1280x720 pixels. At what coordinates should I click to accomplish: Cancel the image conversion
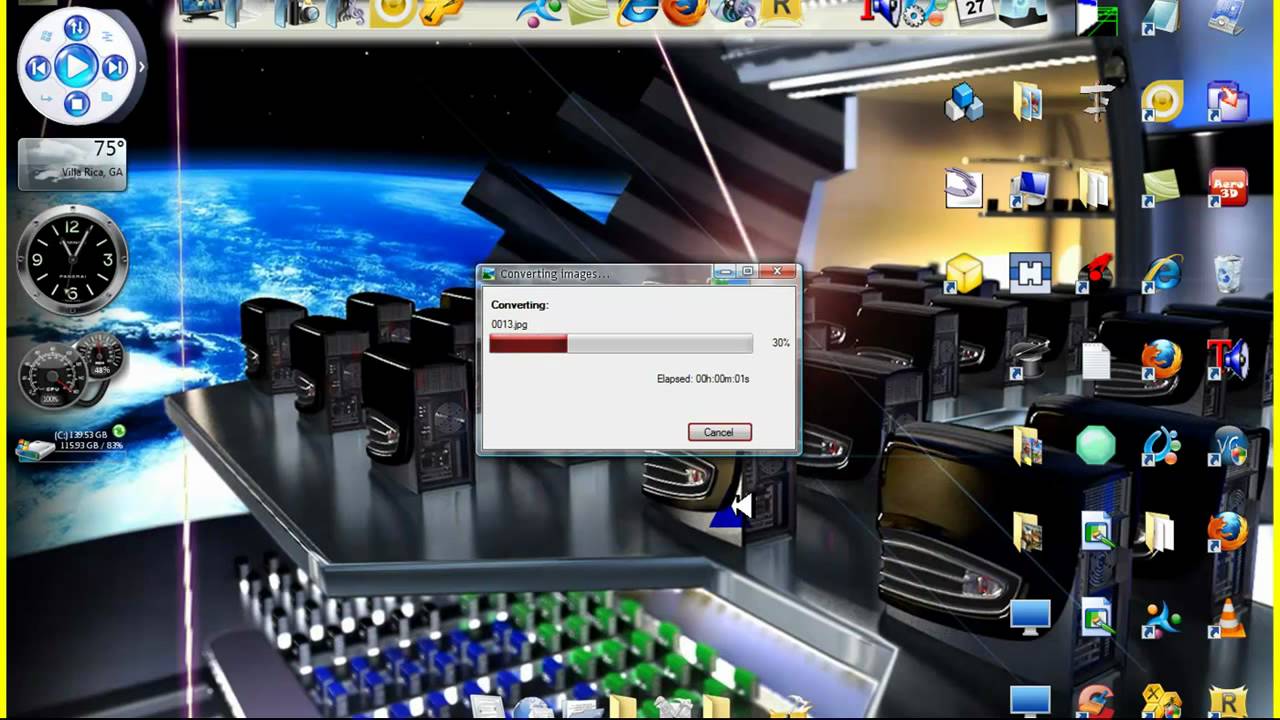point(719,432)
